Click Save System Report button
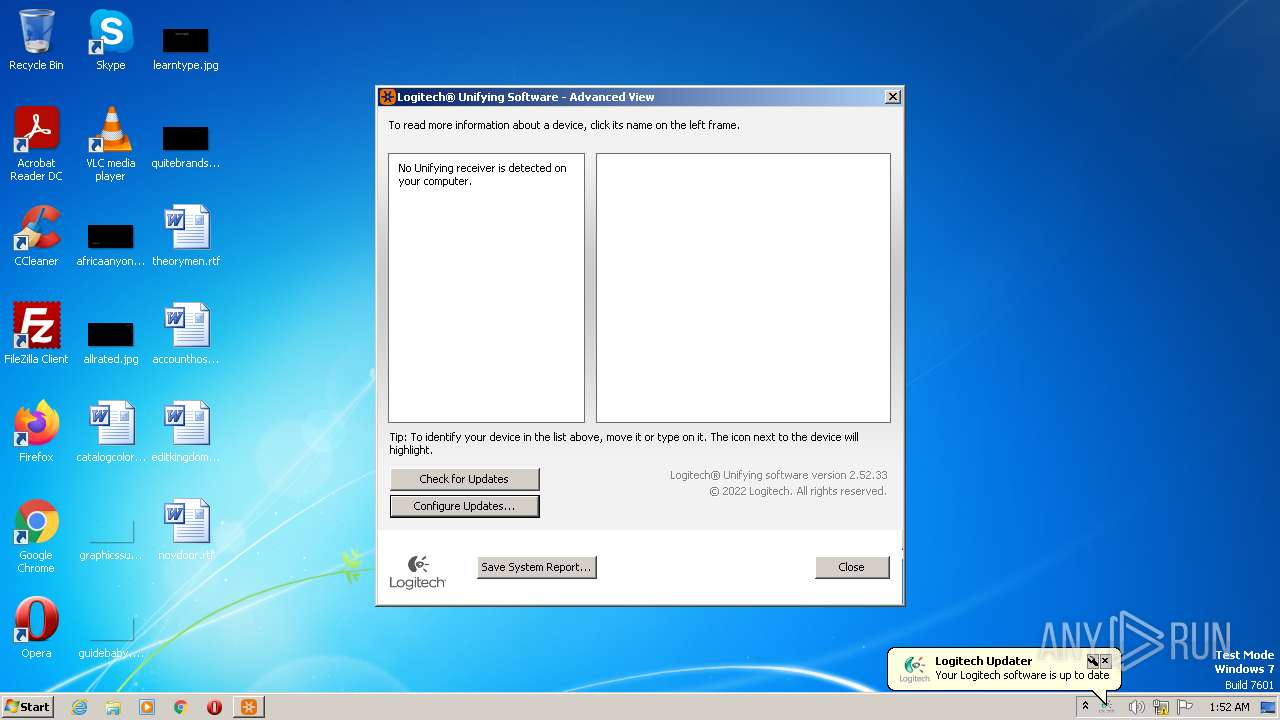Image resolution: width=1280 pixels, height=720 pixels. [x=536, y=567]
